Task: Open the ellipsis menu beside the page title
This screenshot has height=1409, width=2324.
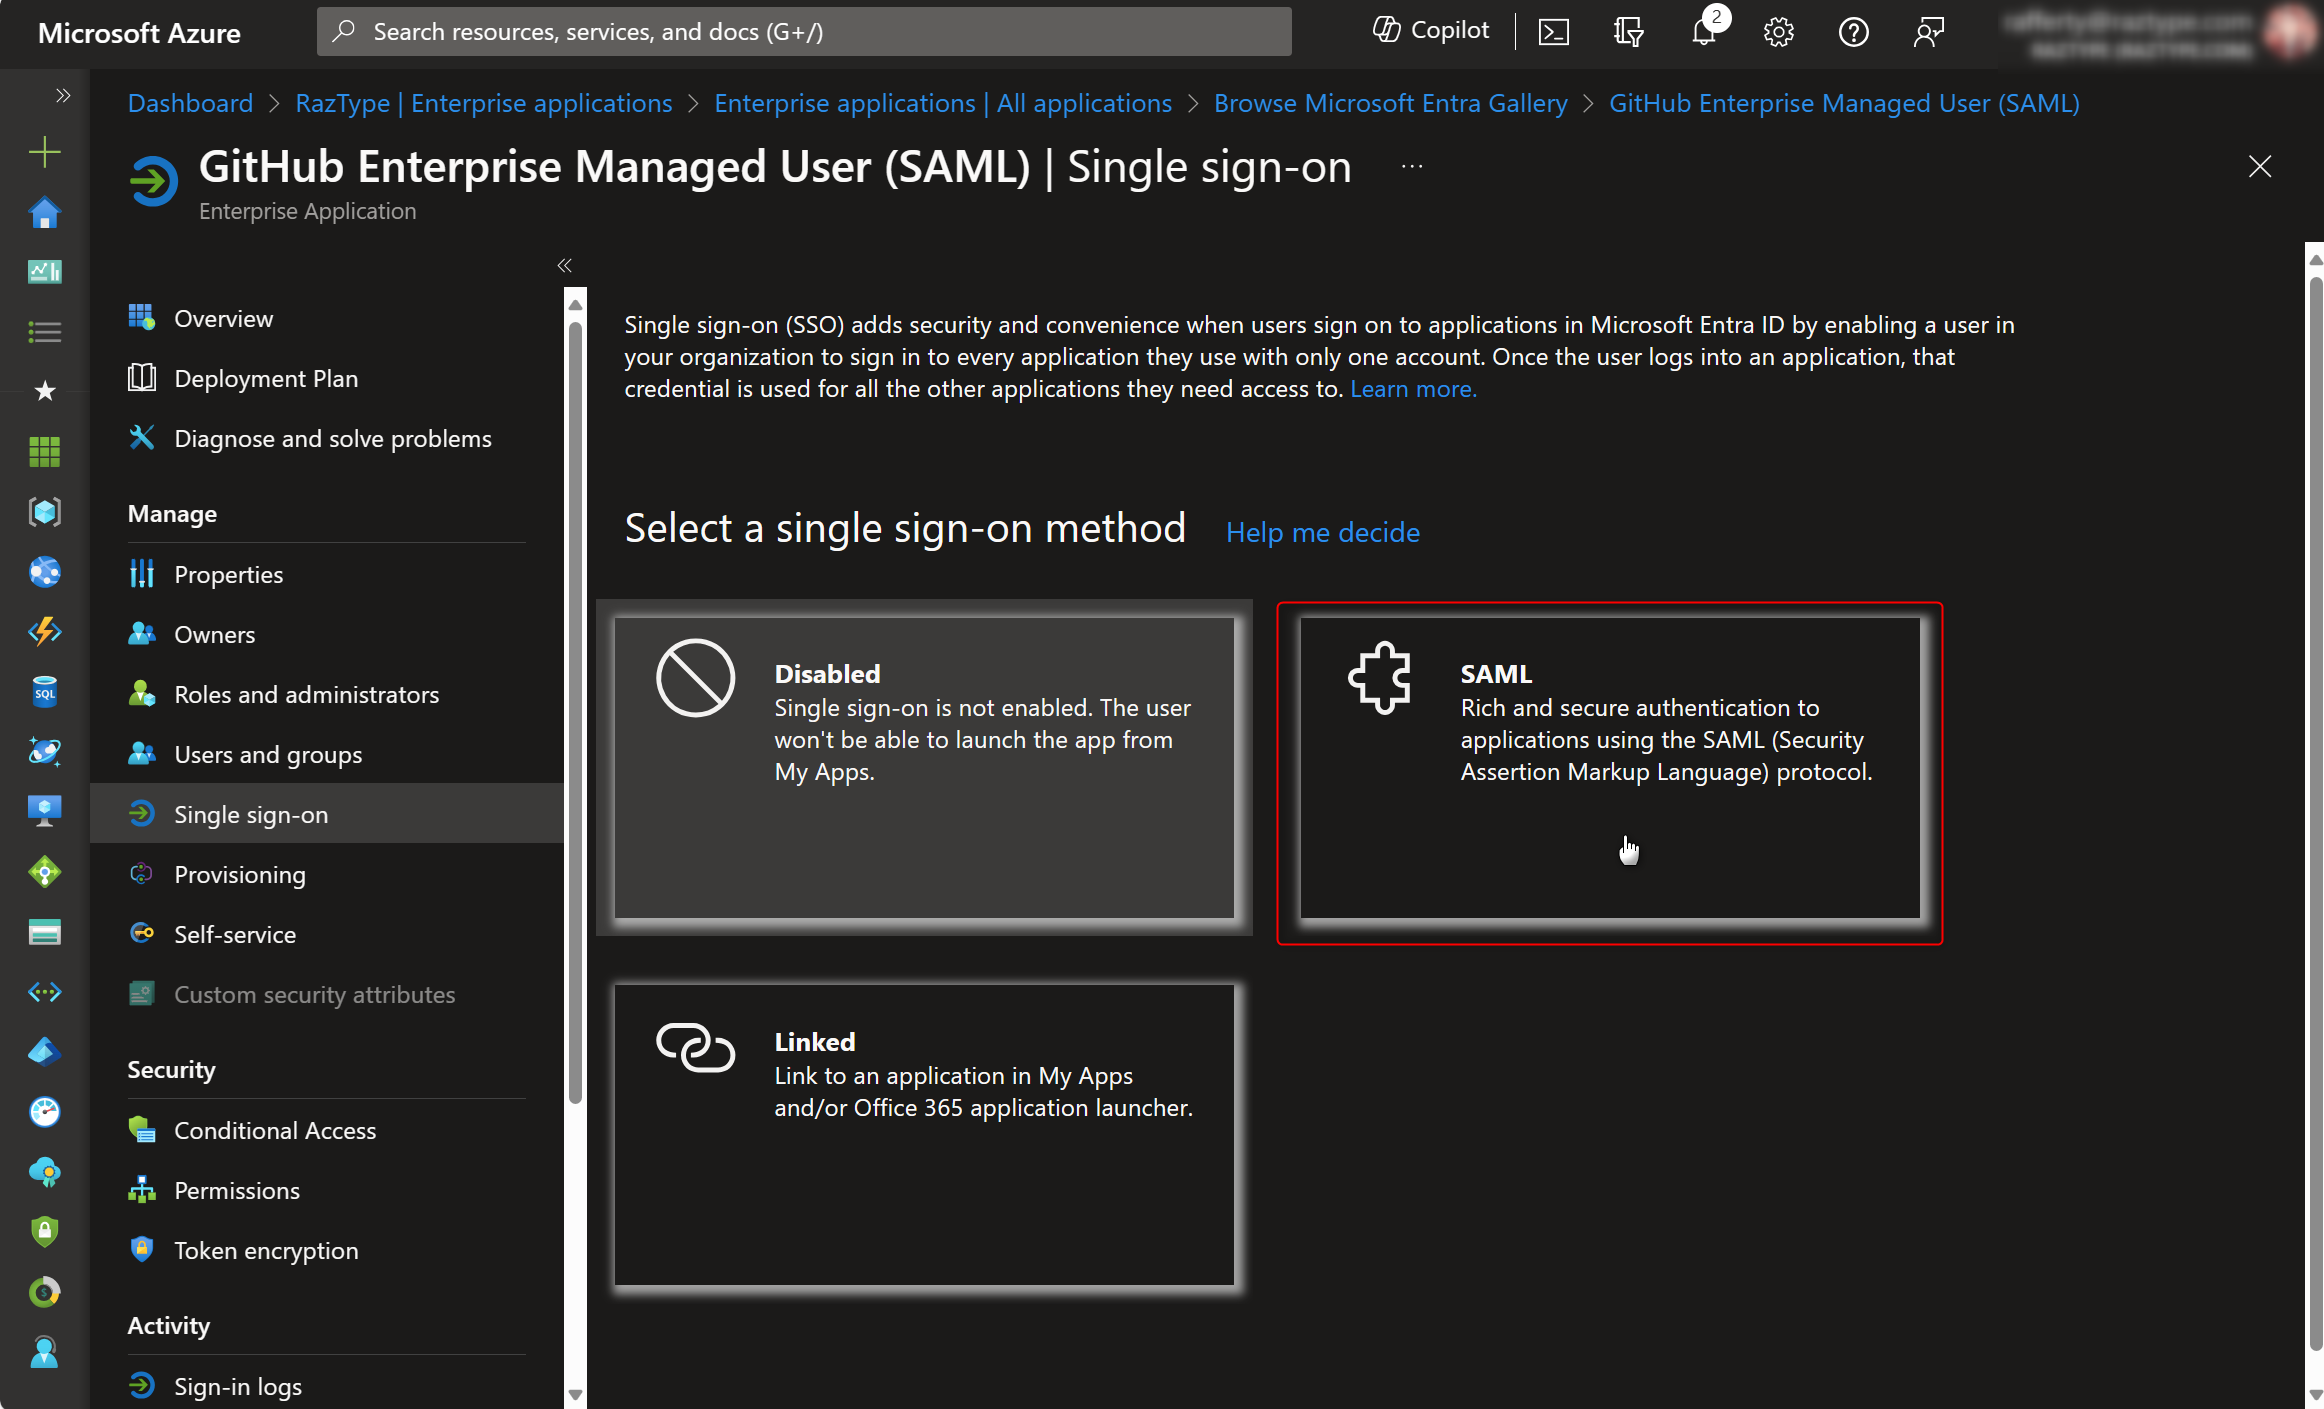Action: coord(1412,167)
